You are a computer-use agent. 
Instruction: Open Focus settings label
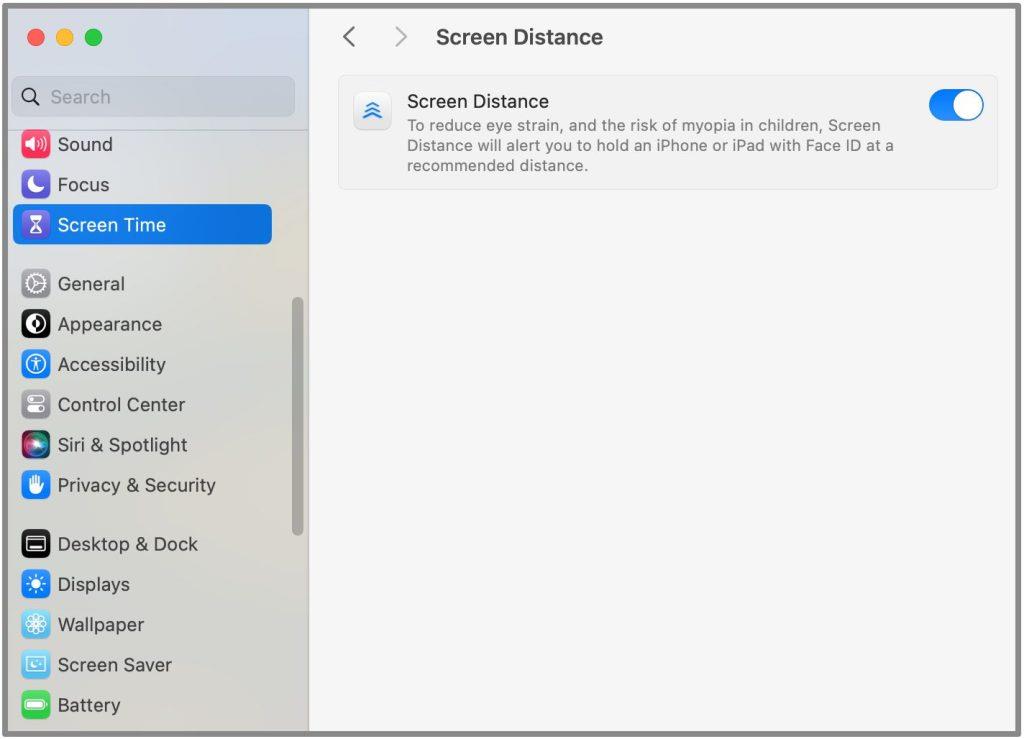[84, 185]
